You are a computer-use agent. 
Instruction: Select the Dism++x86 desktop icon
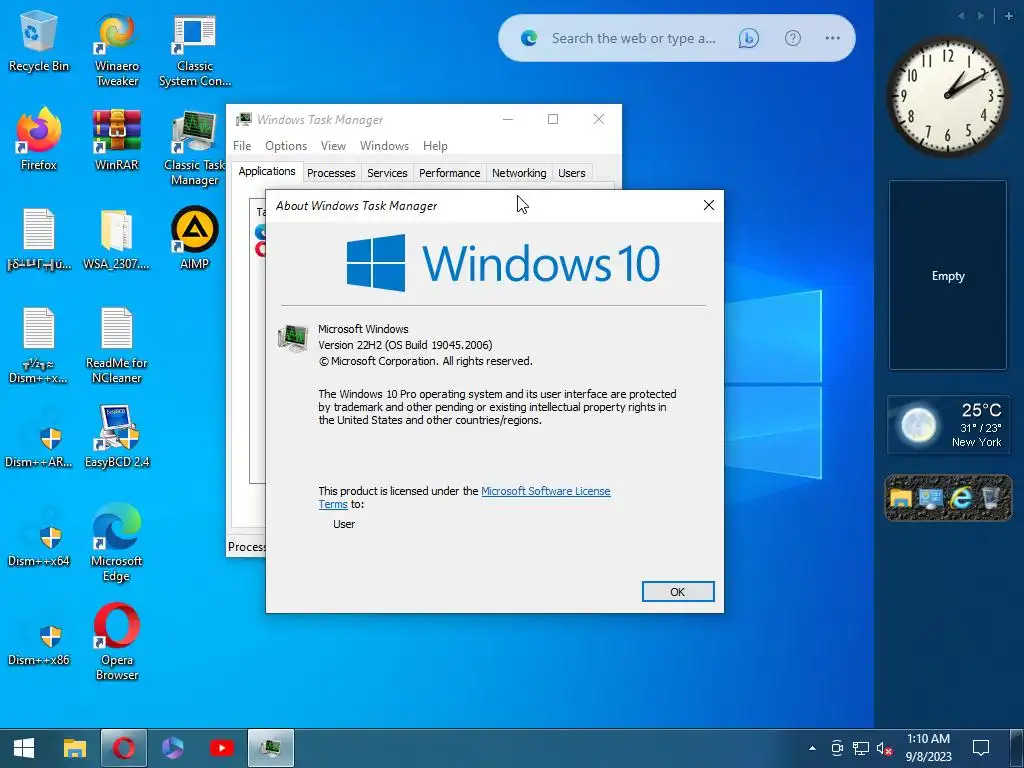point(39,643)
